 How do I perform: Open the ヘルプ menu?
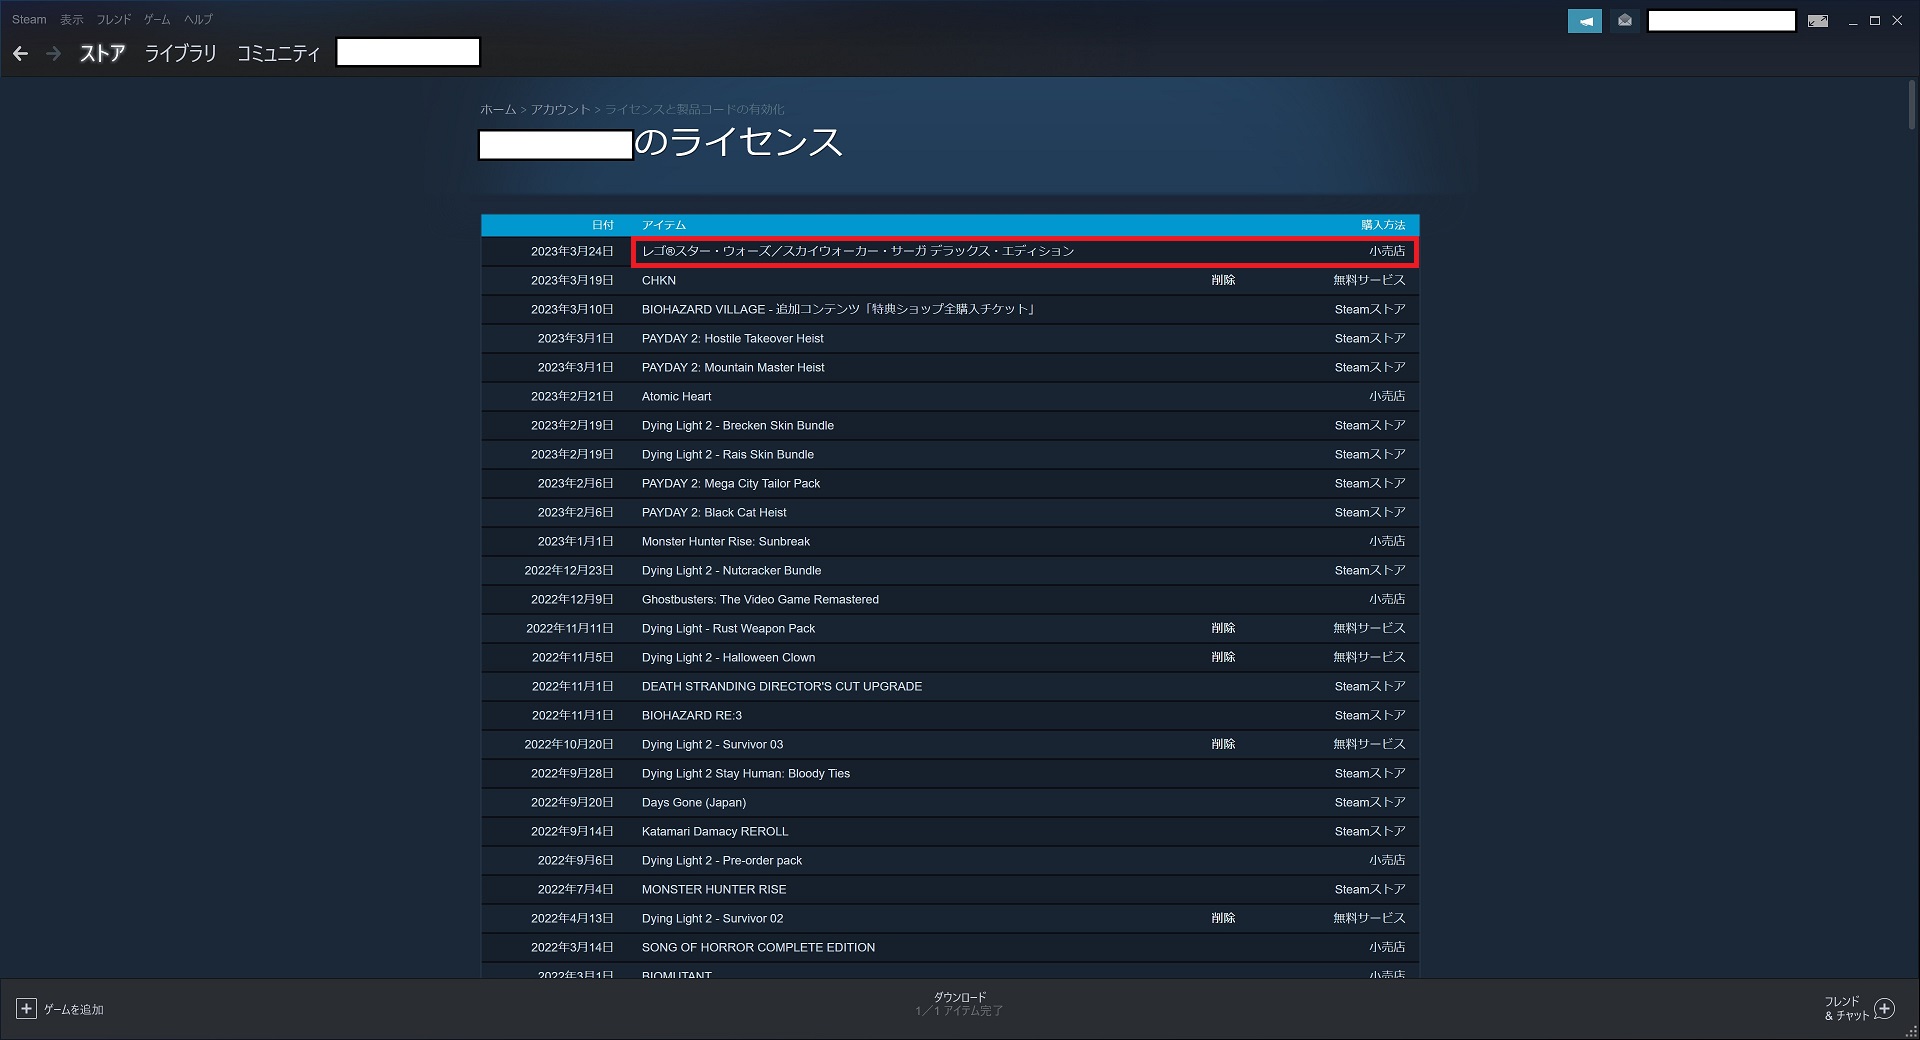198,19
